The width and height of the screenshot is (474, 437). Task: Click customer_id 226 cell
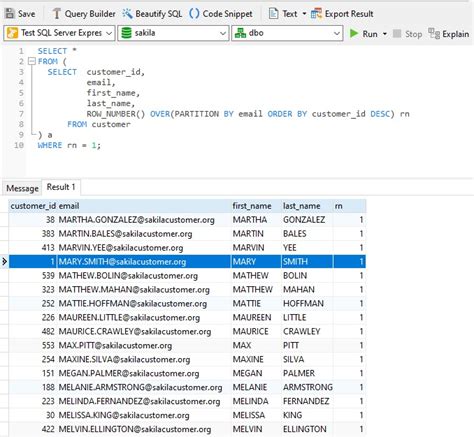(33, 317)
